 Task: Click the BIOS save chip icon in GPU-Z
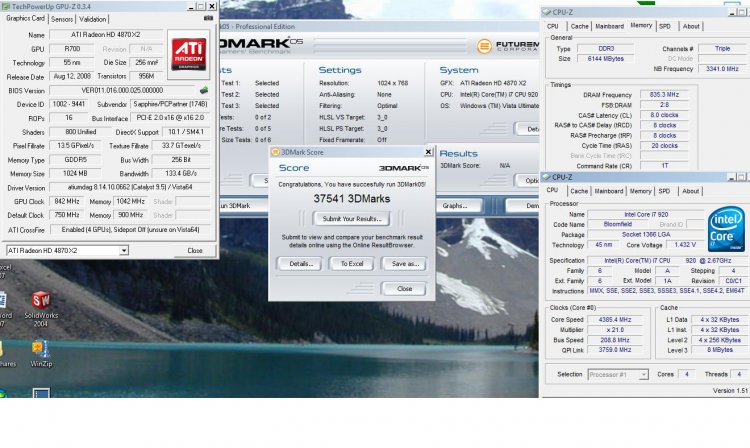(204, 90)
